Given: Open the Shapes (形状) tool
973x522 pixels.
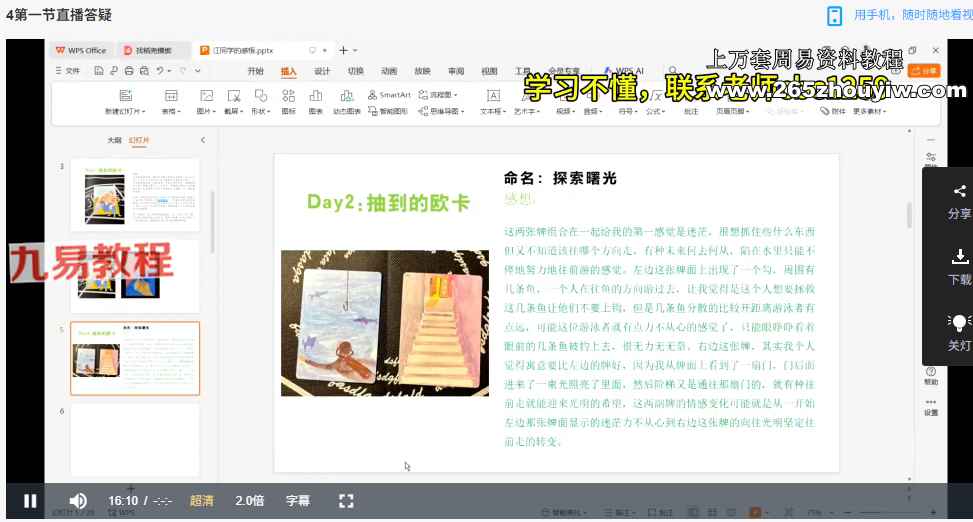Looking at the screenshot, I should [261, 95].
